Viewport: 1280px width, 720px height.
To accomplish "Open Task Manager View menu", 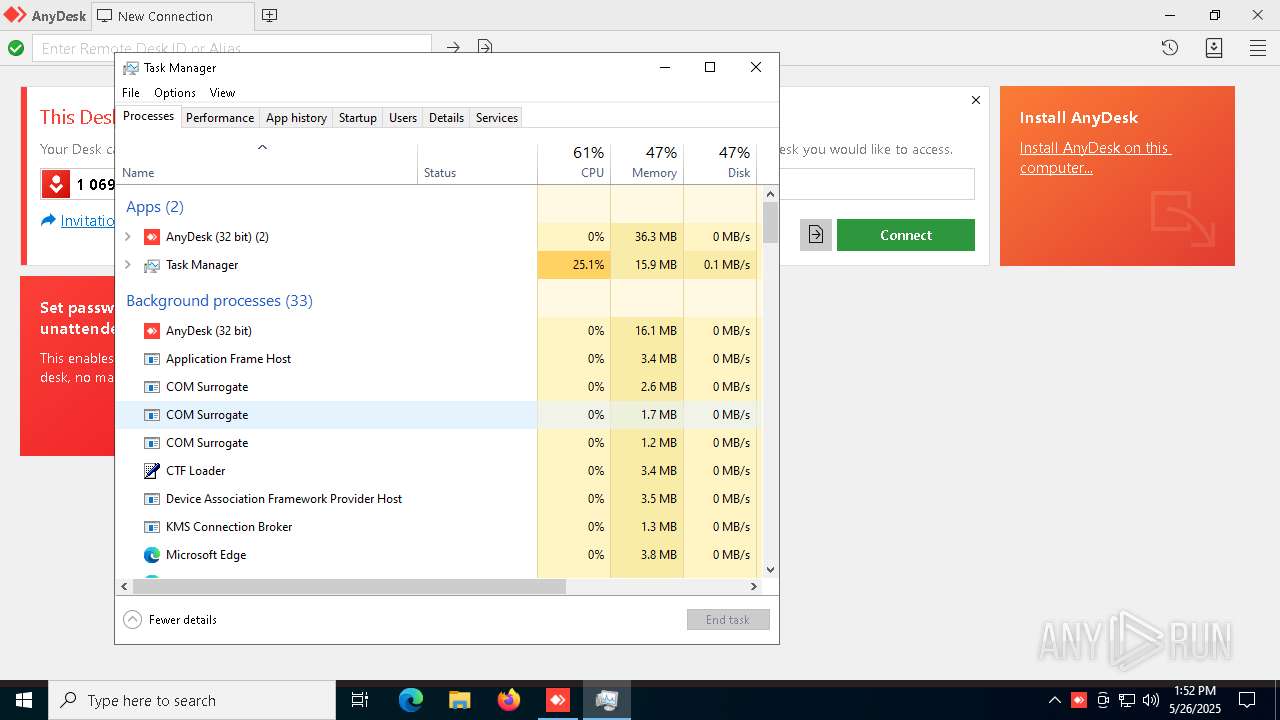I will click(x=222, y=92).
